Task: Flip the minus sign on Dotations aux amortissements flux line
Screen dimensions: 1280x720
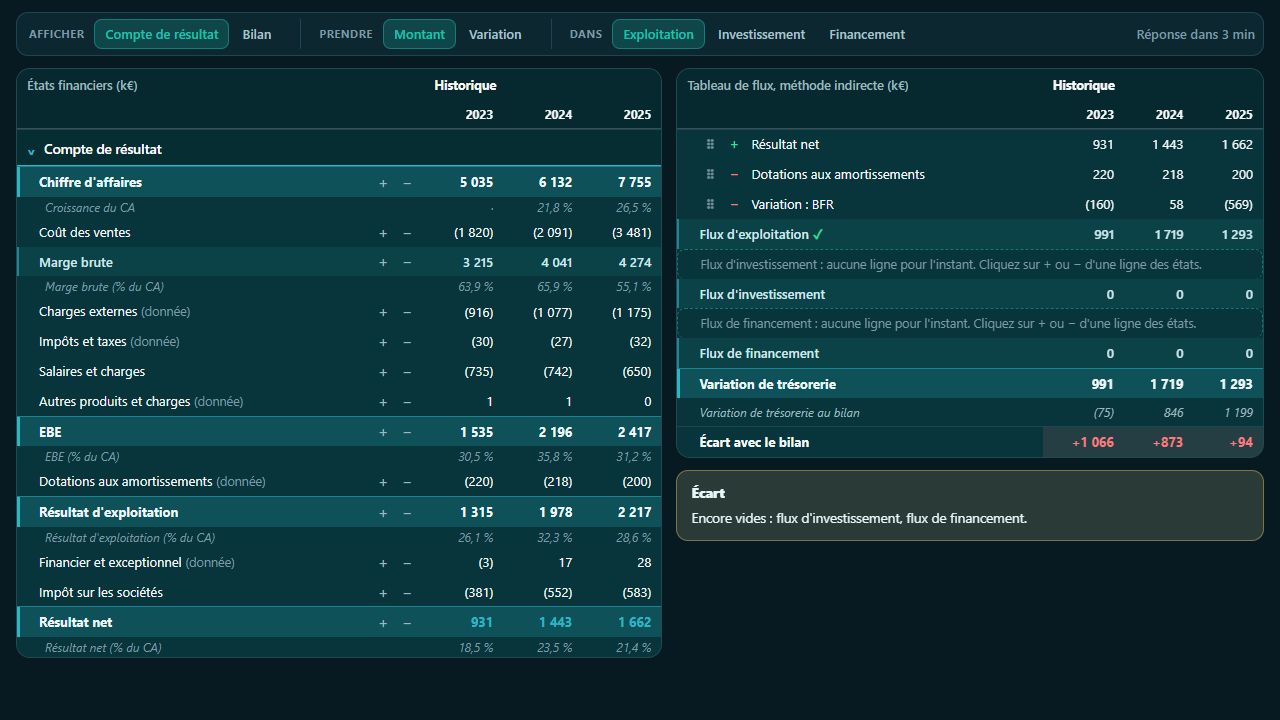Action: 734,174
